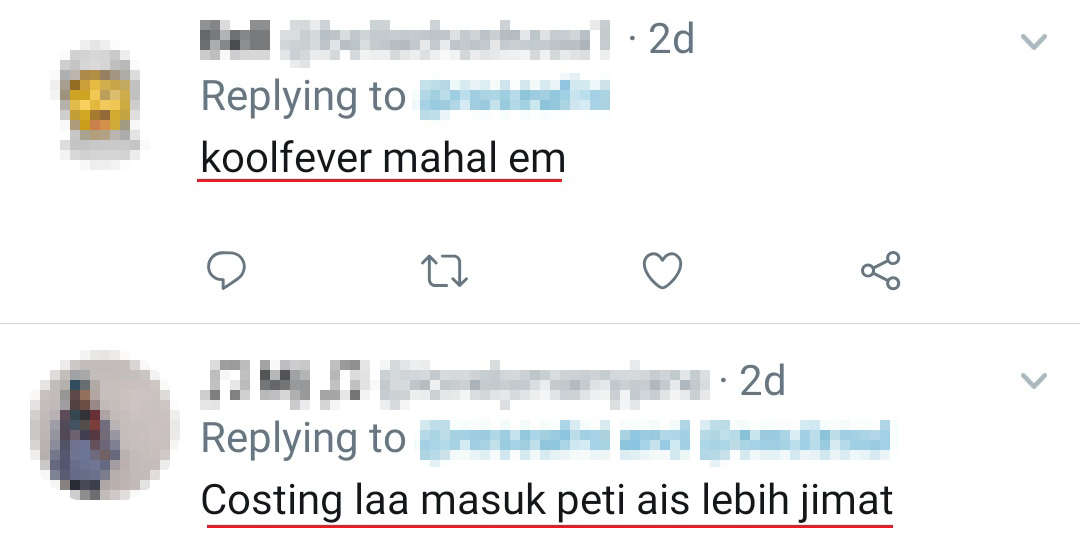Reply to the 'koolfever mahal em' tweet
1080x560 pixels.
click(227, 270)
